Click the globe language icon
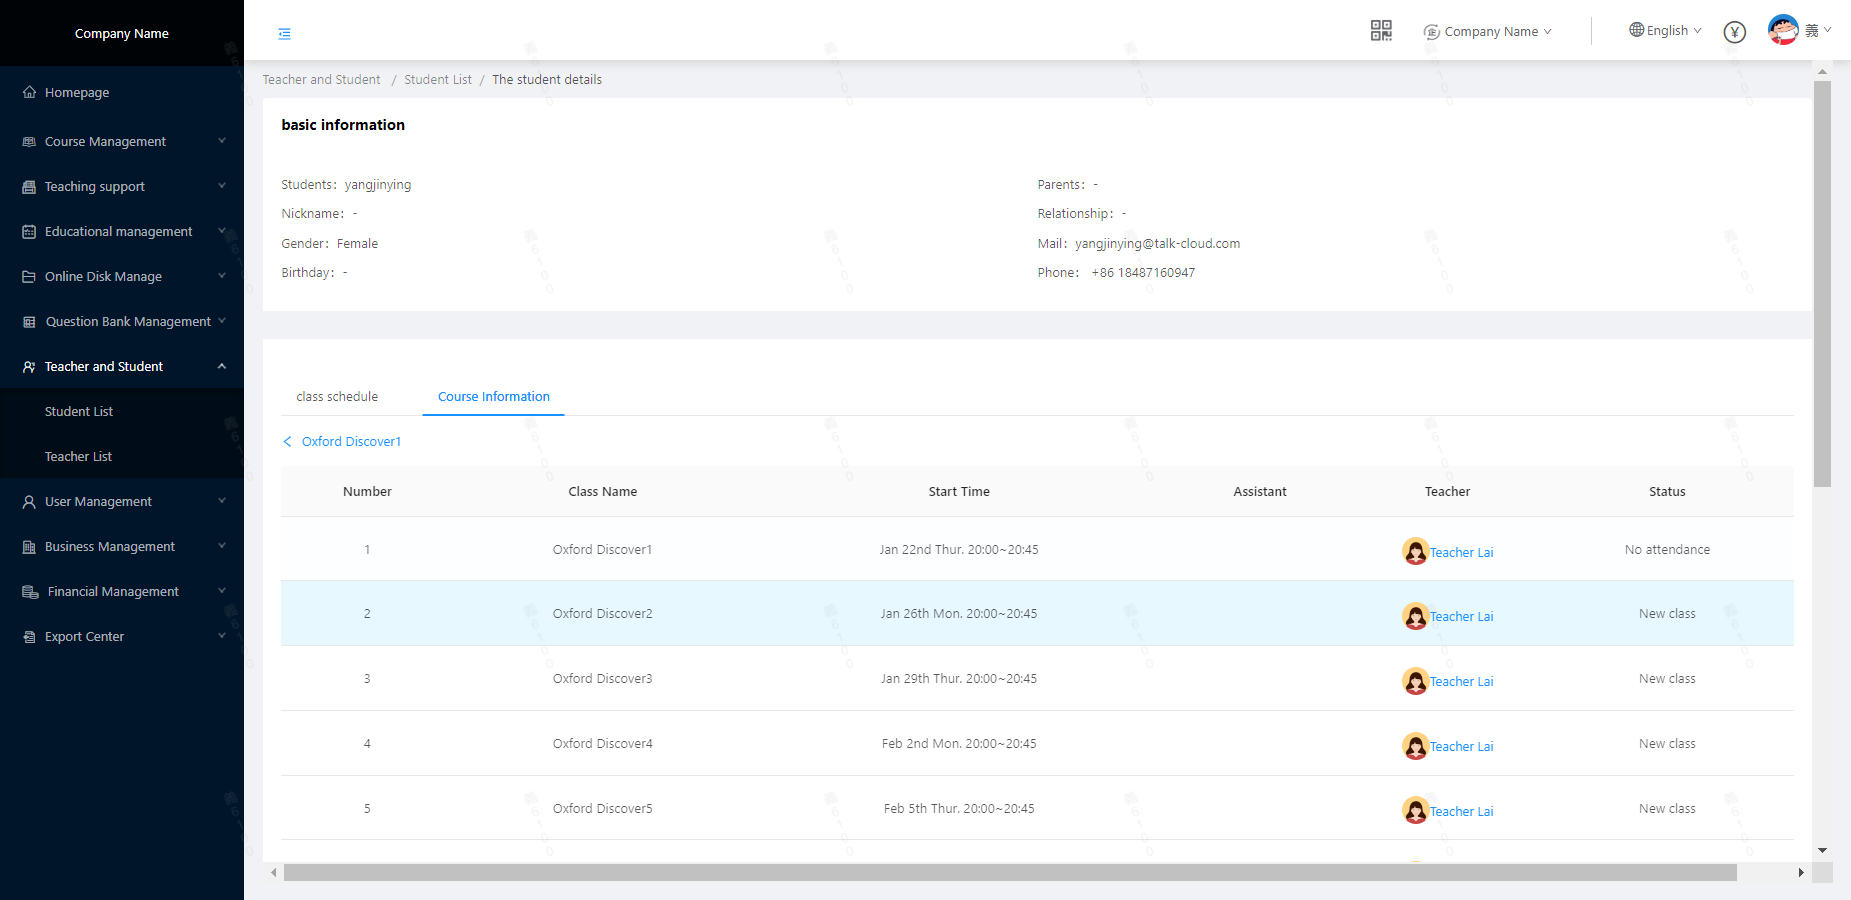This screenshot has height=900, width=1851. (1636, 30)
